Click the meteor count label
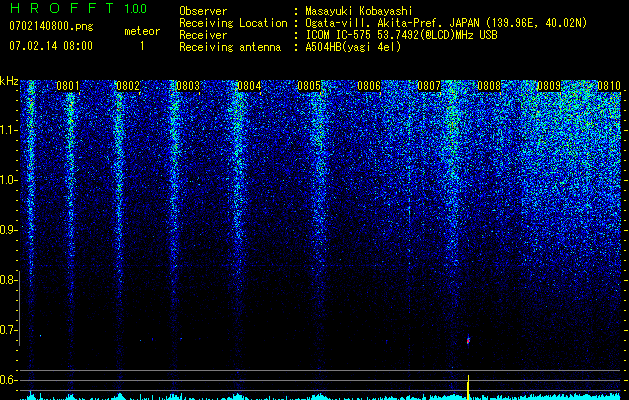The width and height of the screenshot is (629, 400). [x=142, y=31]
